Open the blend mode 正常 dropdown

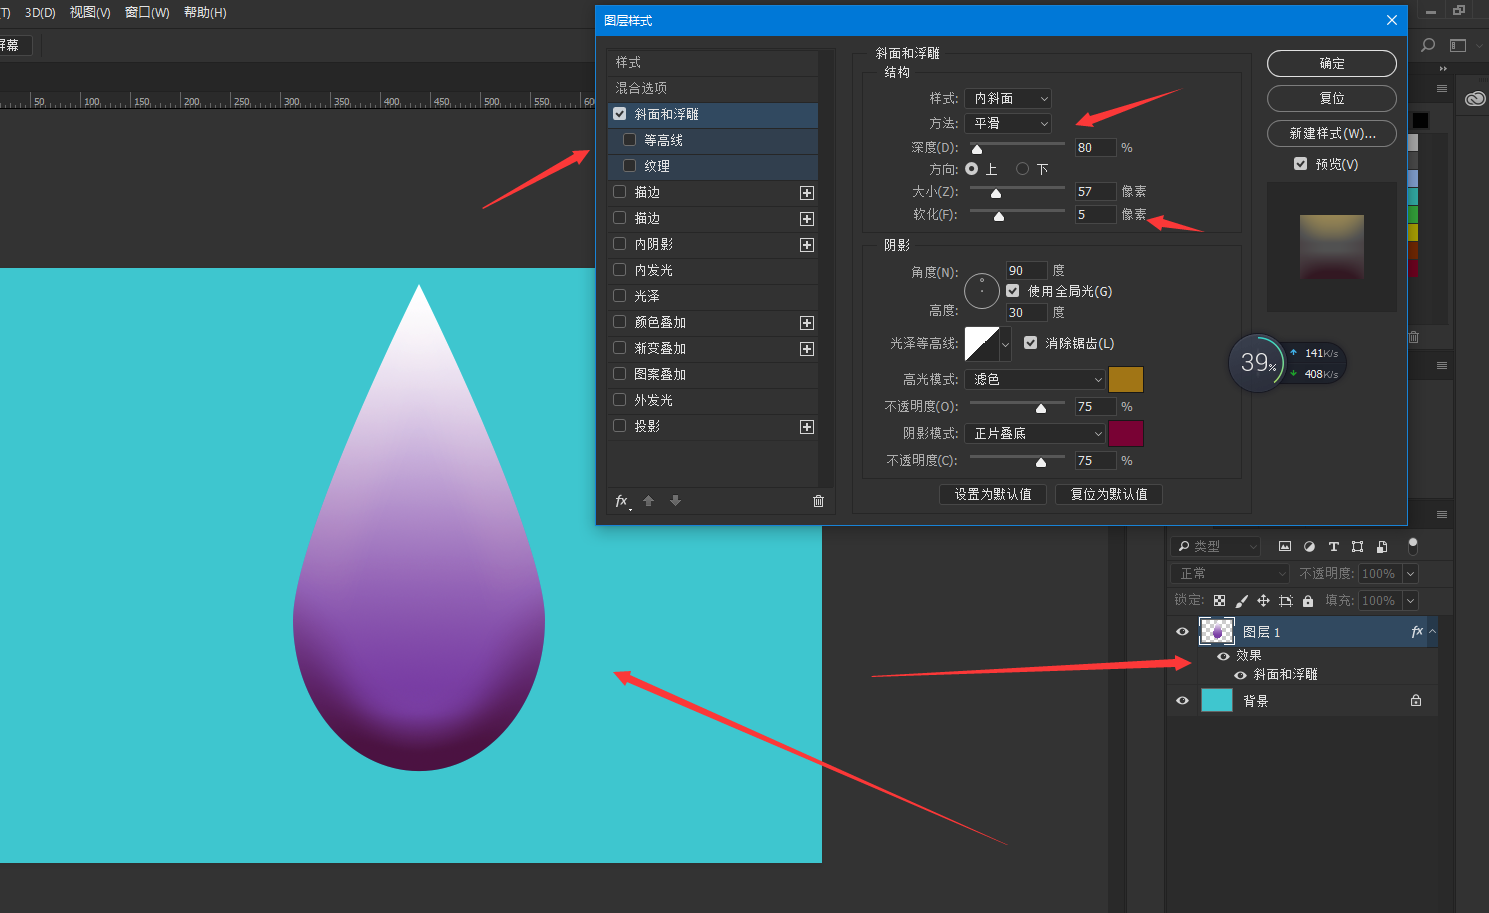point(1230,573)
